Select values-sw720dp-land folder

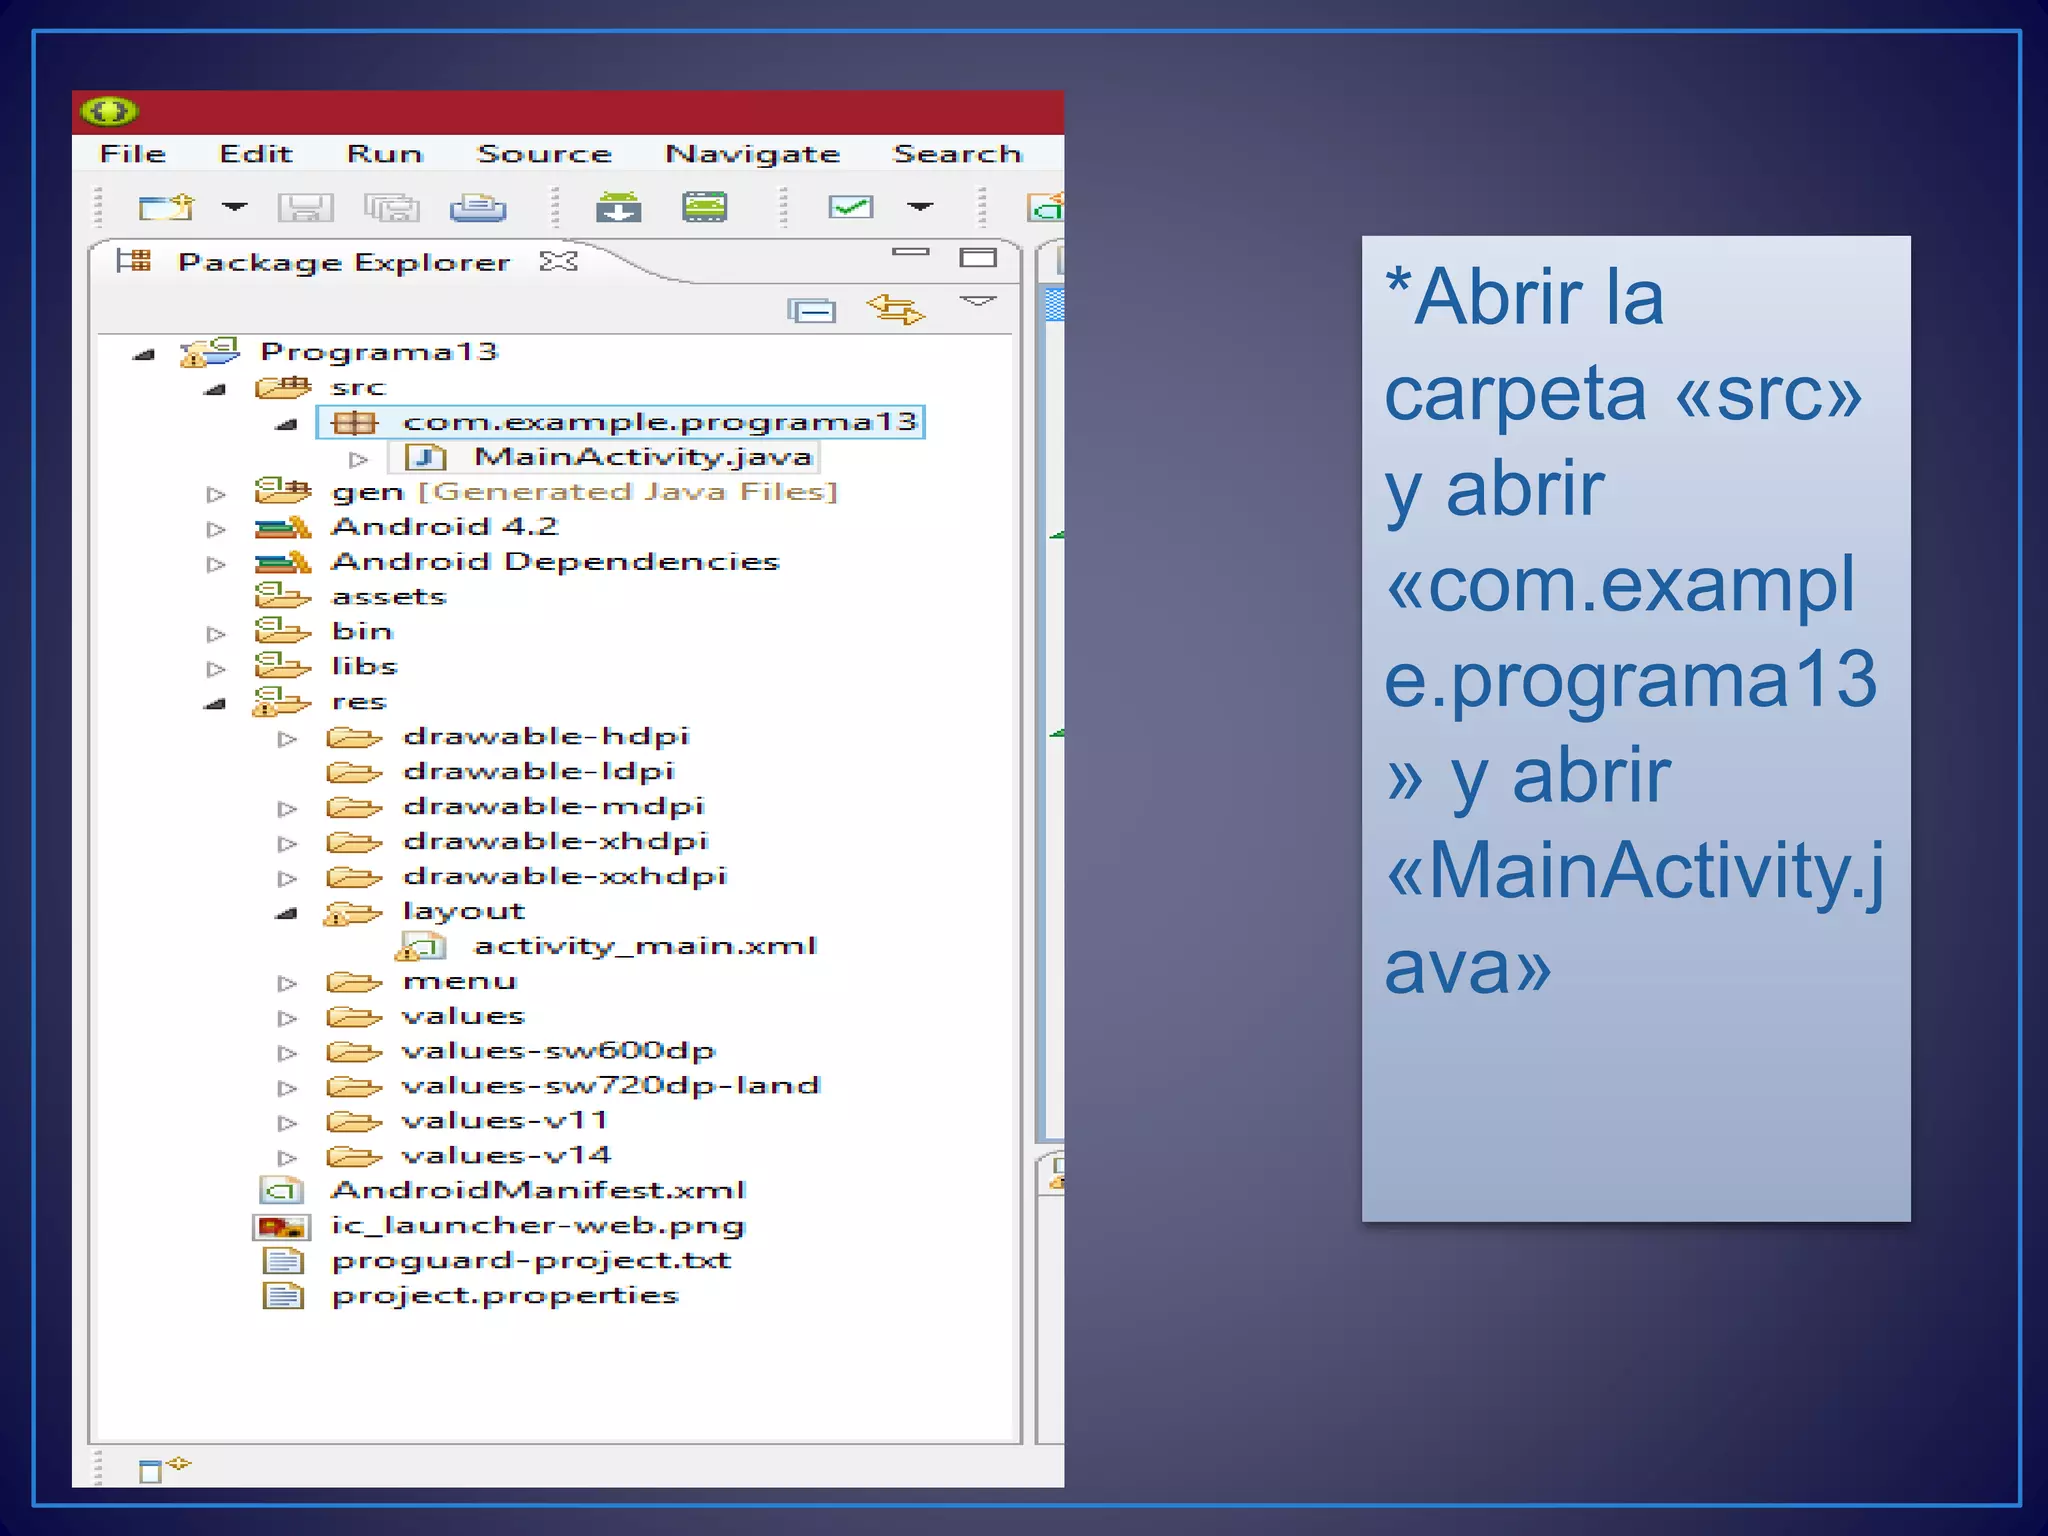(611, 1086)
